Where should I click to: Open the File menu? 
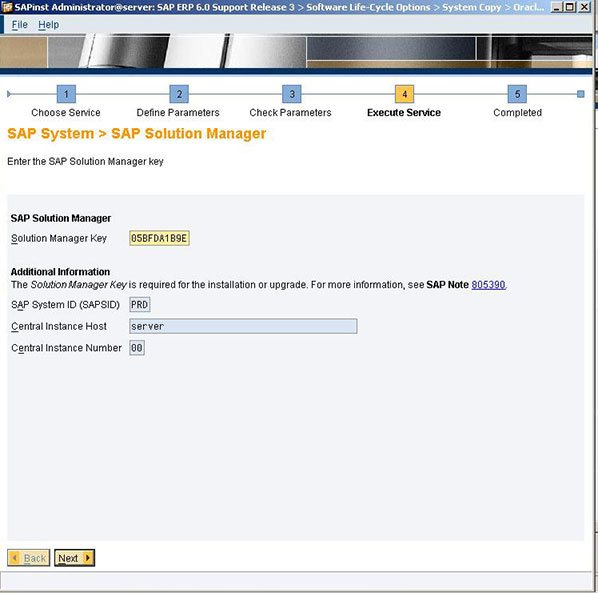(x=19, y=25)
